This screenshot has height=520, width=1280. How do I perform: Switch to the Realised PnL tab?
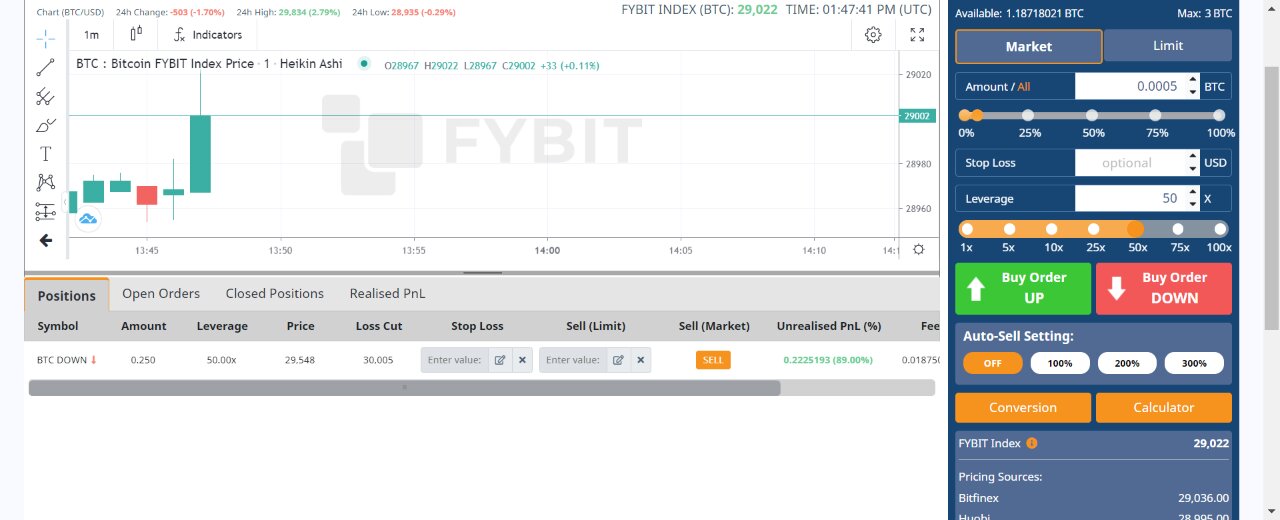tap(387, 294)
